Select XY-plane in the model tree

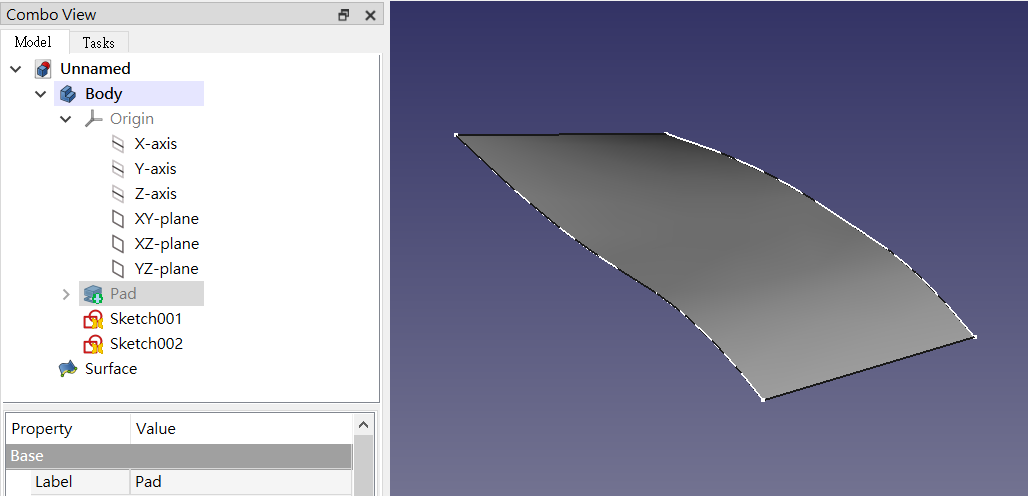tap(167, 219)
